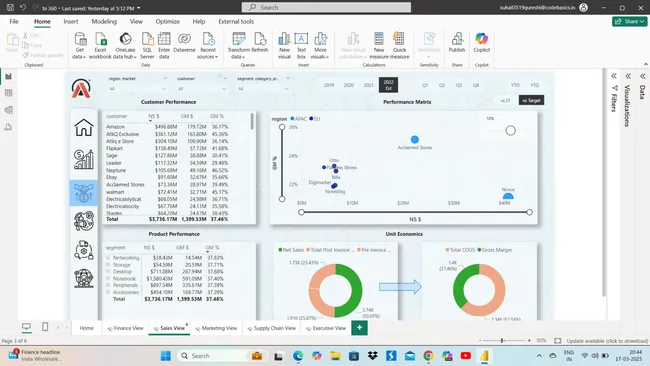Click Update available download link
The image size is (650, 366).
tap(607, 341)
